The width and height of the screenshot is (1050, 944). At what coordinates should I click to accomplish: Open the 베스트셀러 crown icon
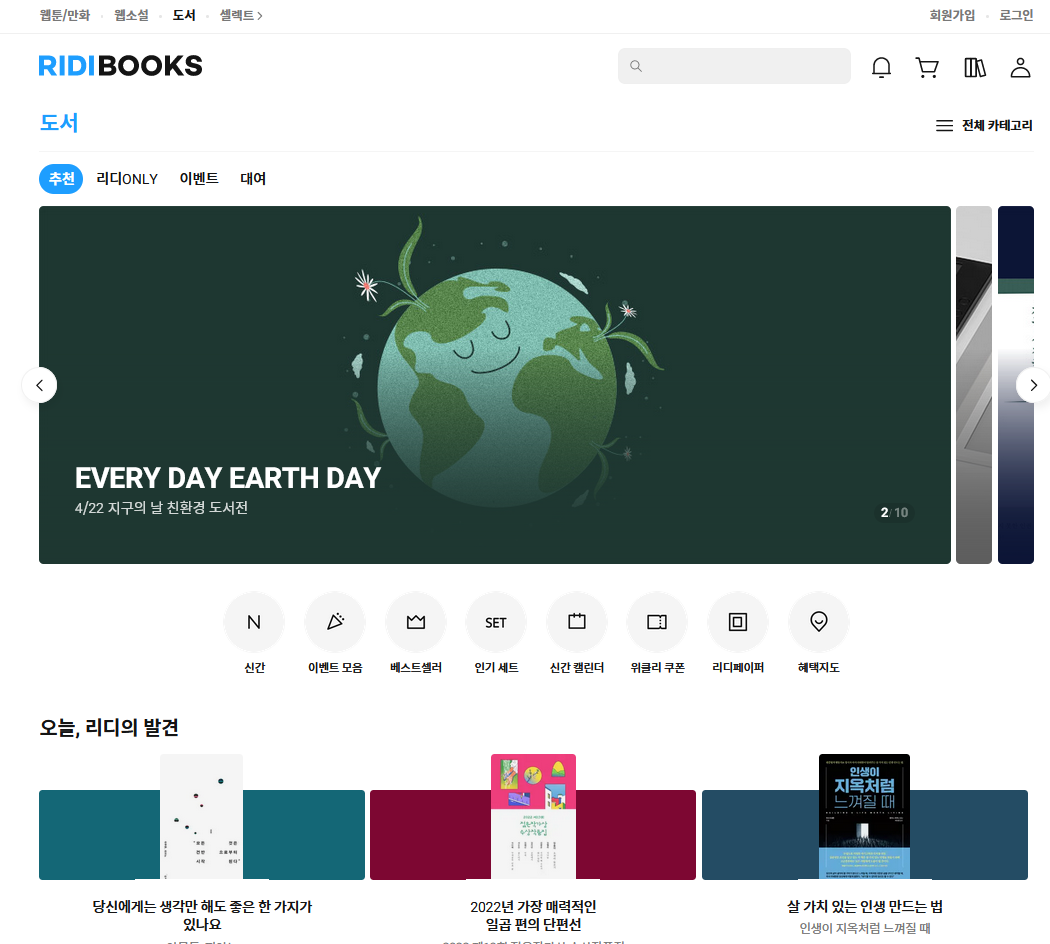(416, 622)
